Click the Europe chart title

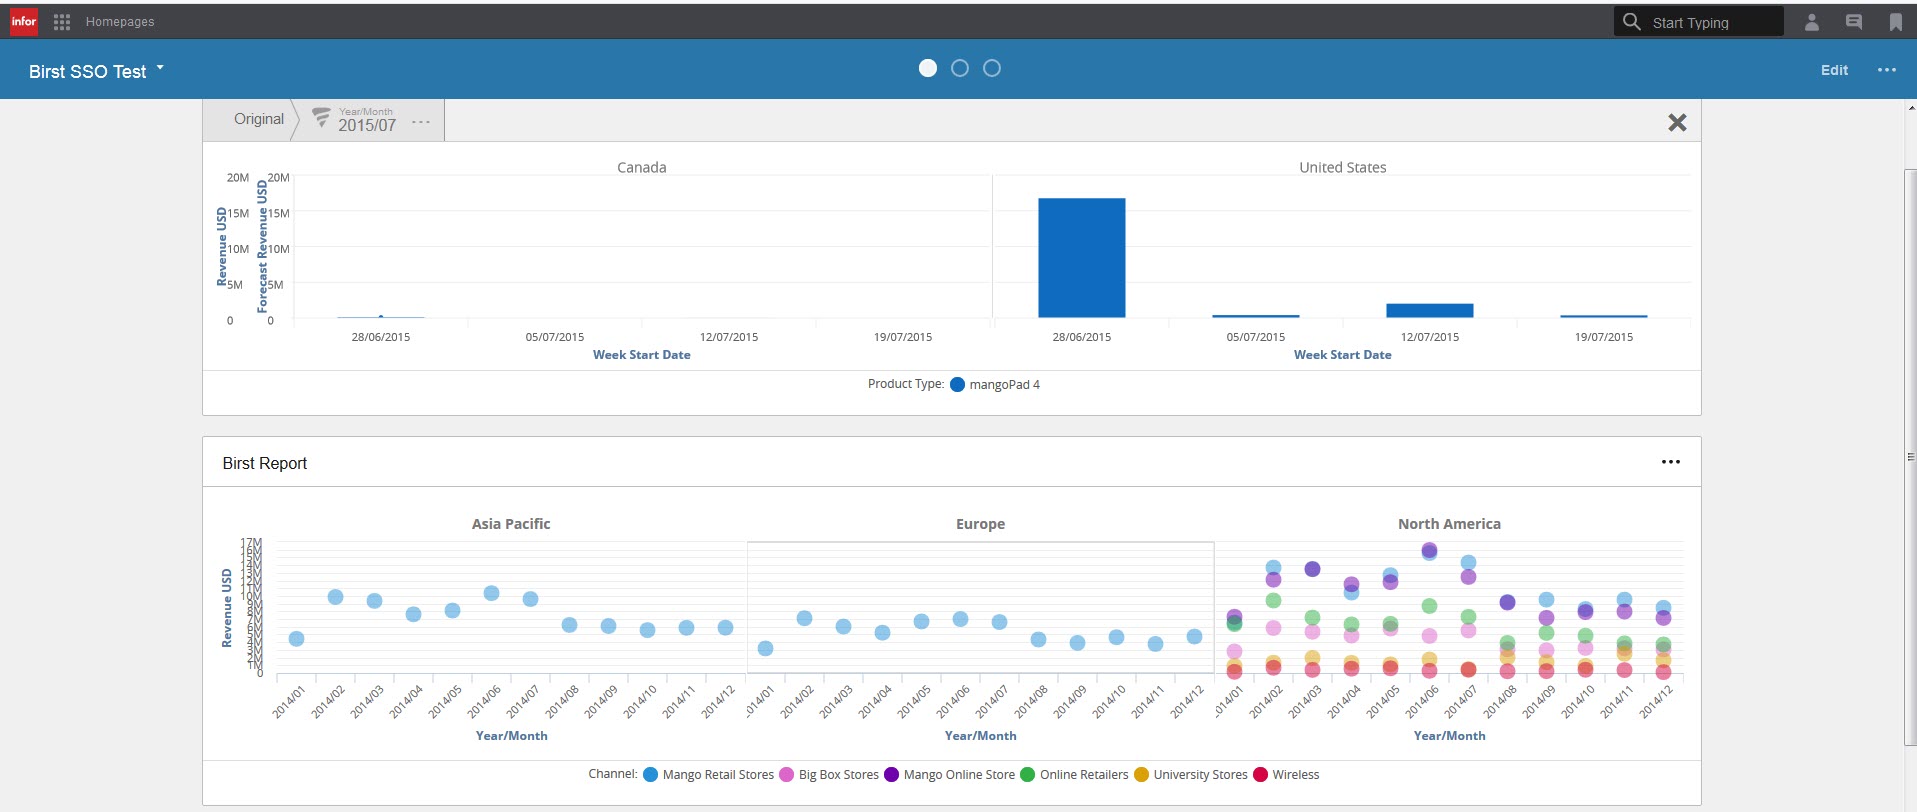click(980, 523)
